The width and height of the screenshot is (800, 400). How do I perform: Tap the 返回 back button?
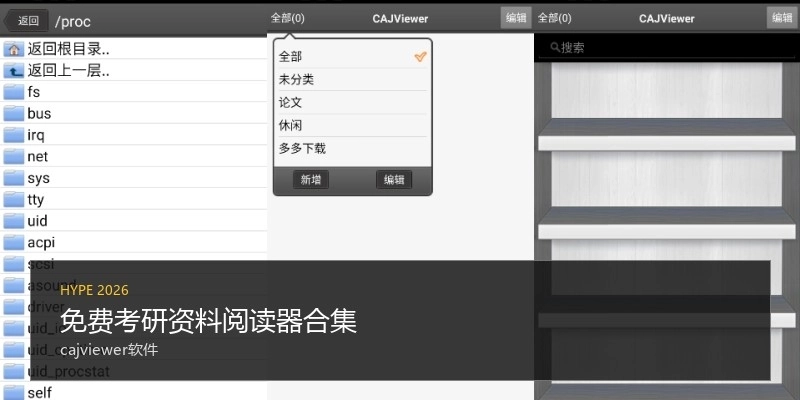[x=26, y=21]
